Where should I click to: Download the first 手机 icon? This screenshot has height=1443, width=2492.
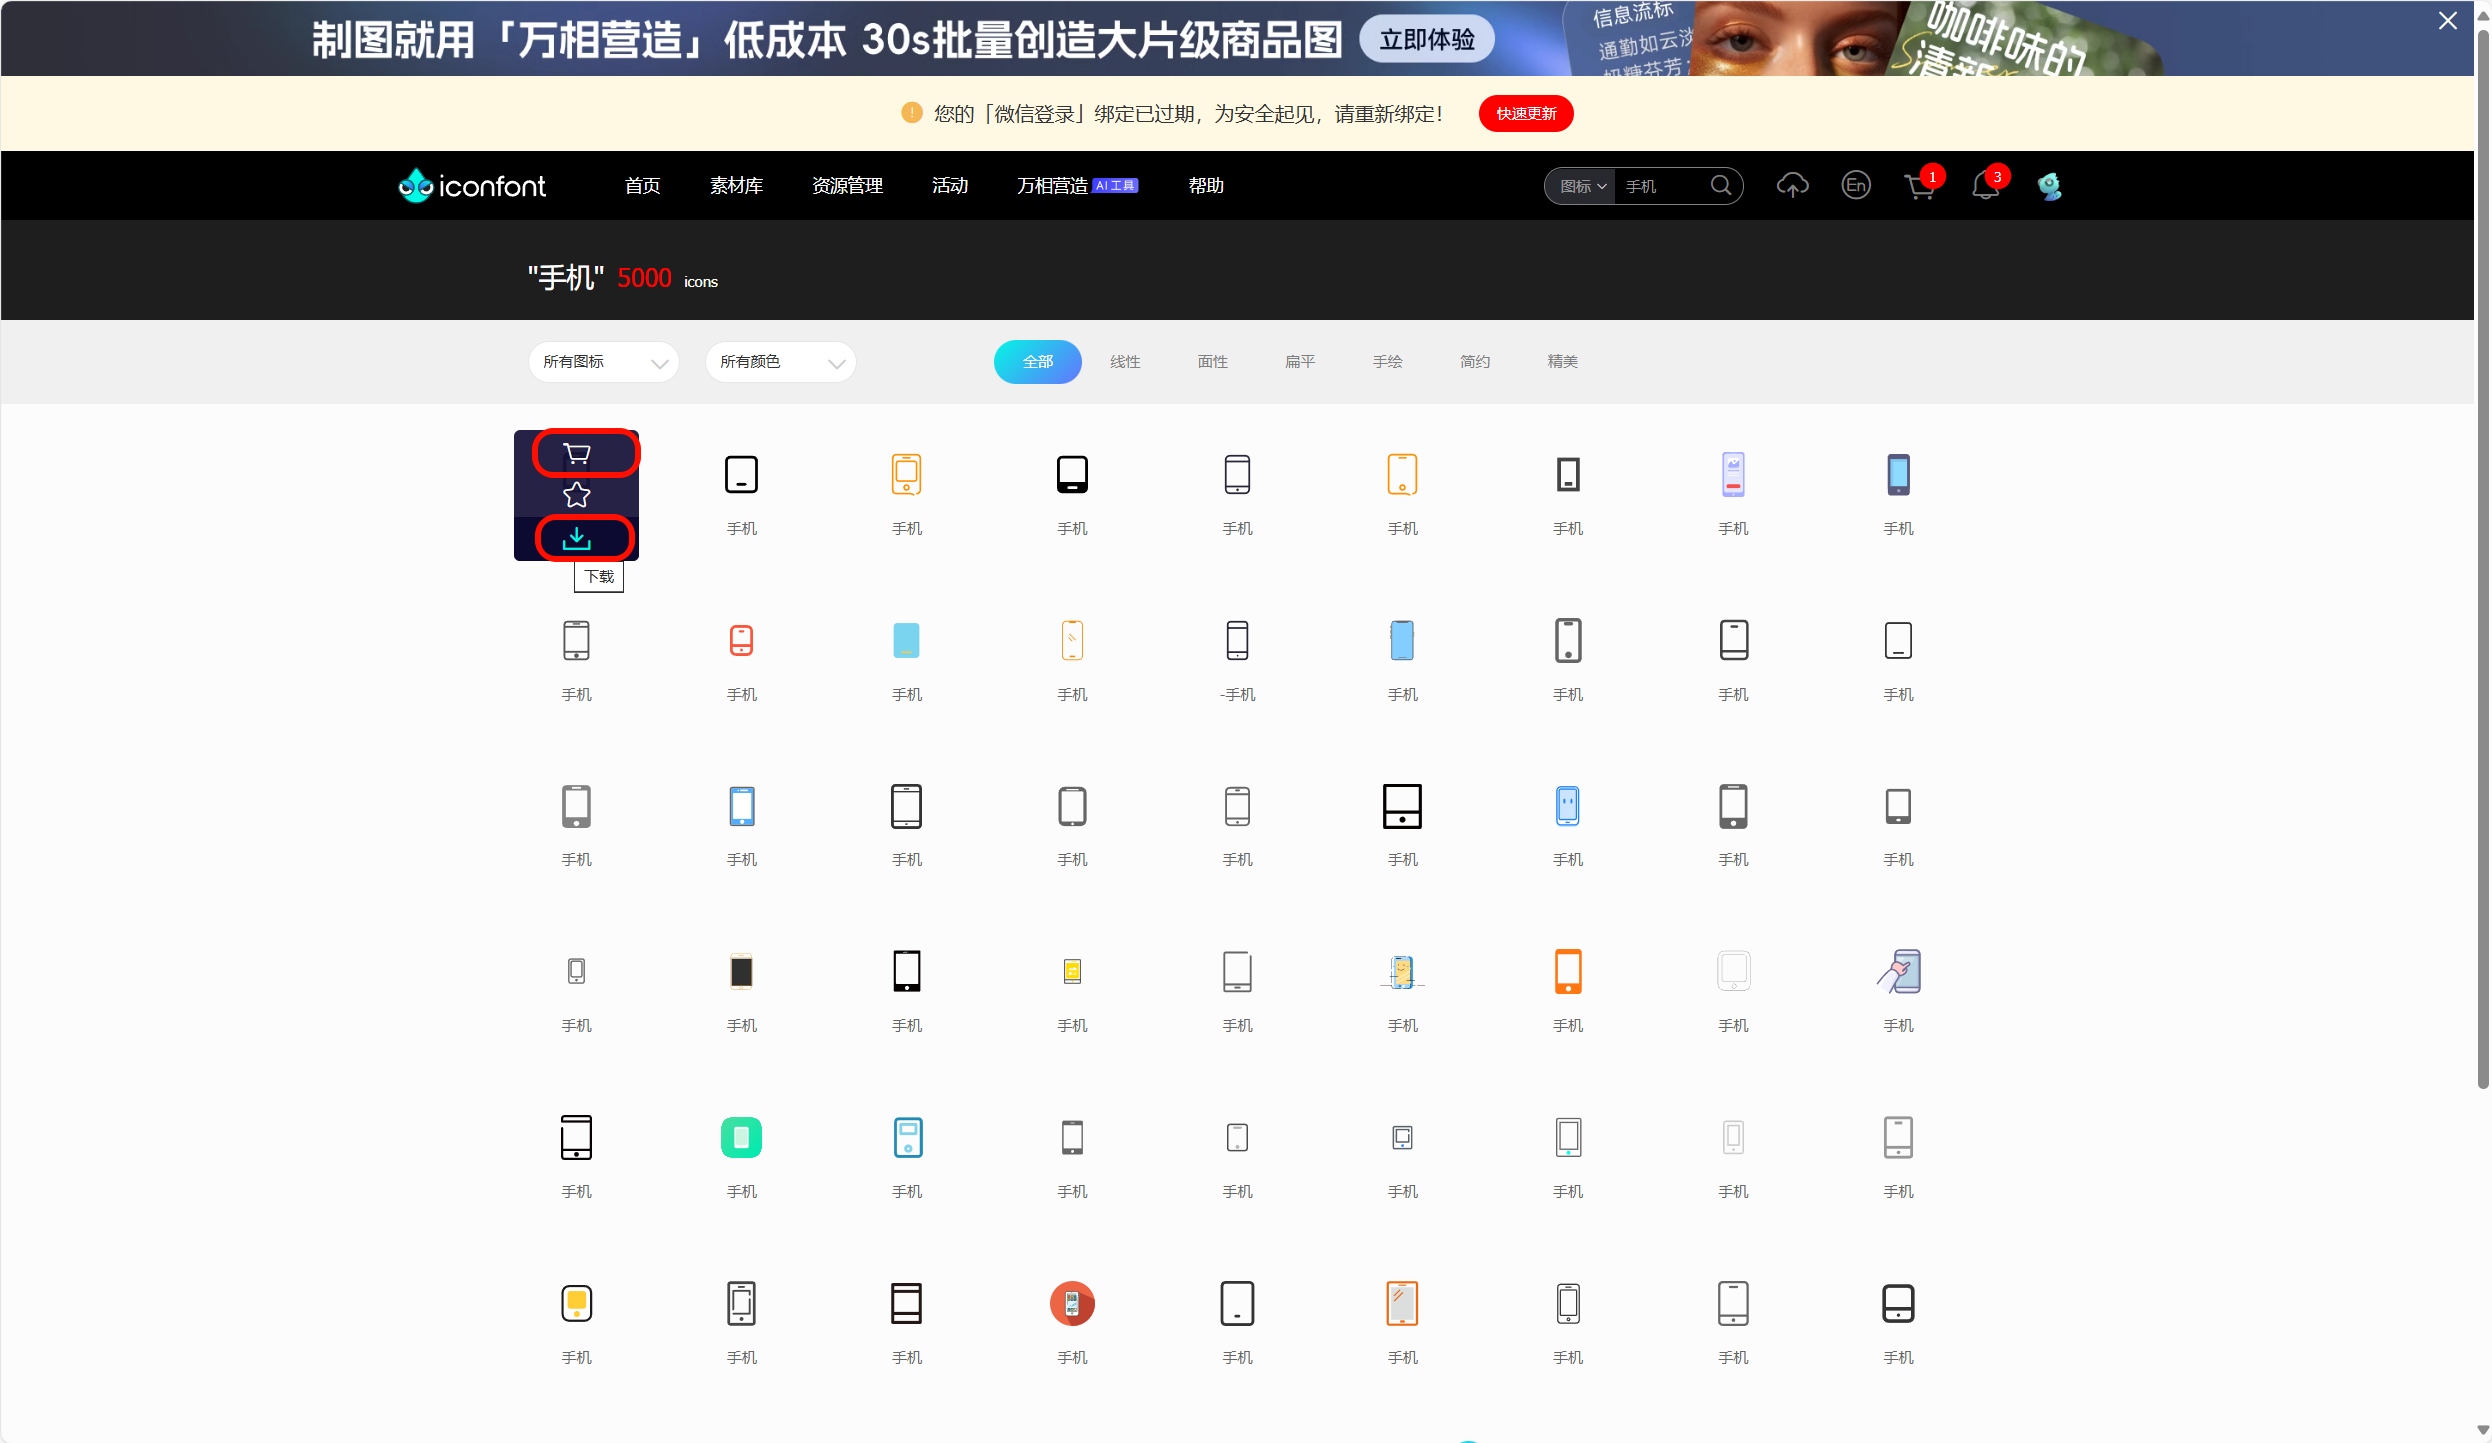pos(577,537)
